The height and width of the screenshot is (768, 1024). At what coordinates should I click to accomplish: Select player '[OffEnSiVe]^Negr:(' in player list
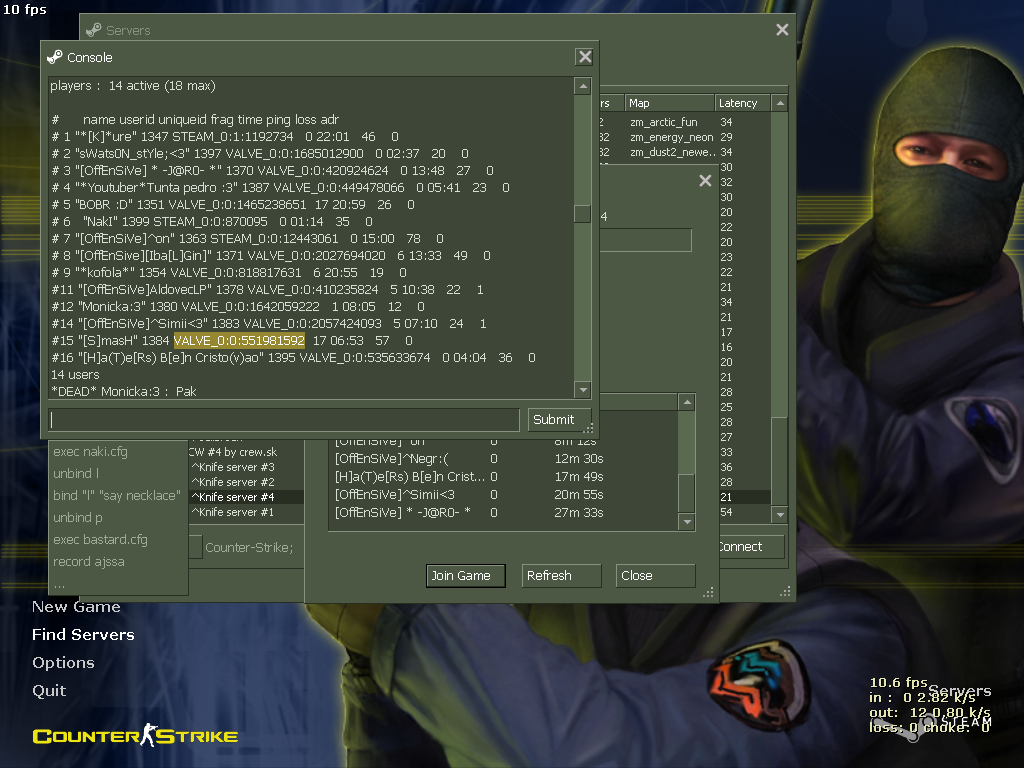(x=503, y=458)
